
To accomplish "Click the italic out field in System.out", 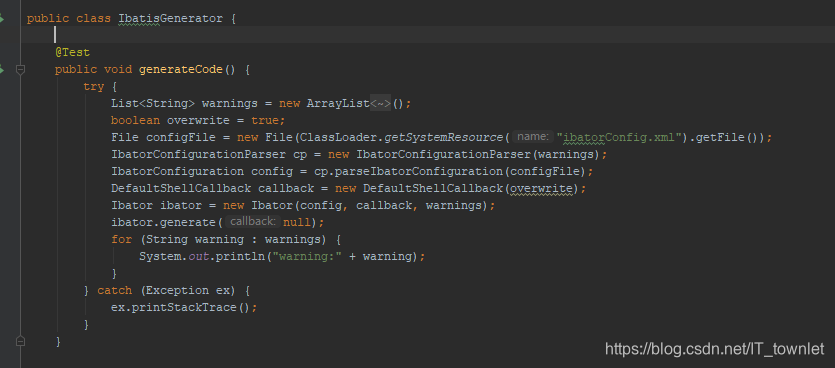I will click(x=198, y=256).
